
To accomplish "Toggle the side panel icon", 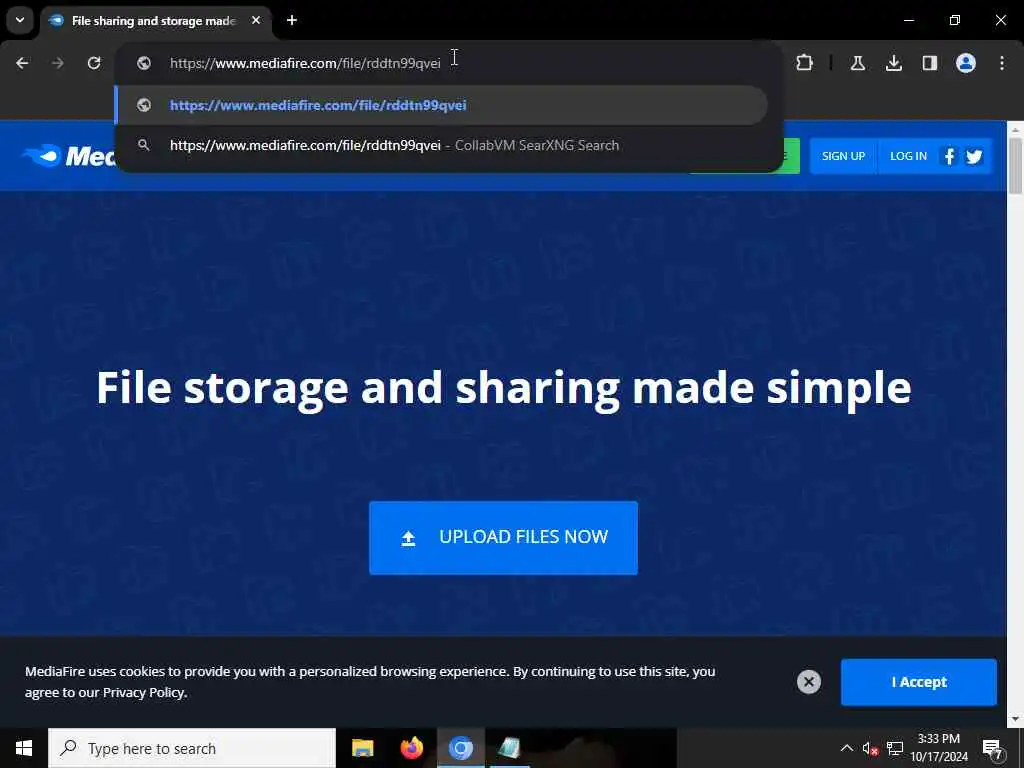I will coord(929,63).
